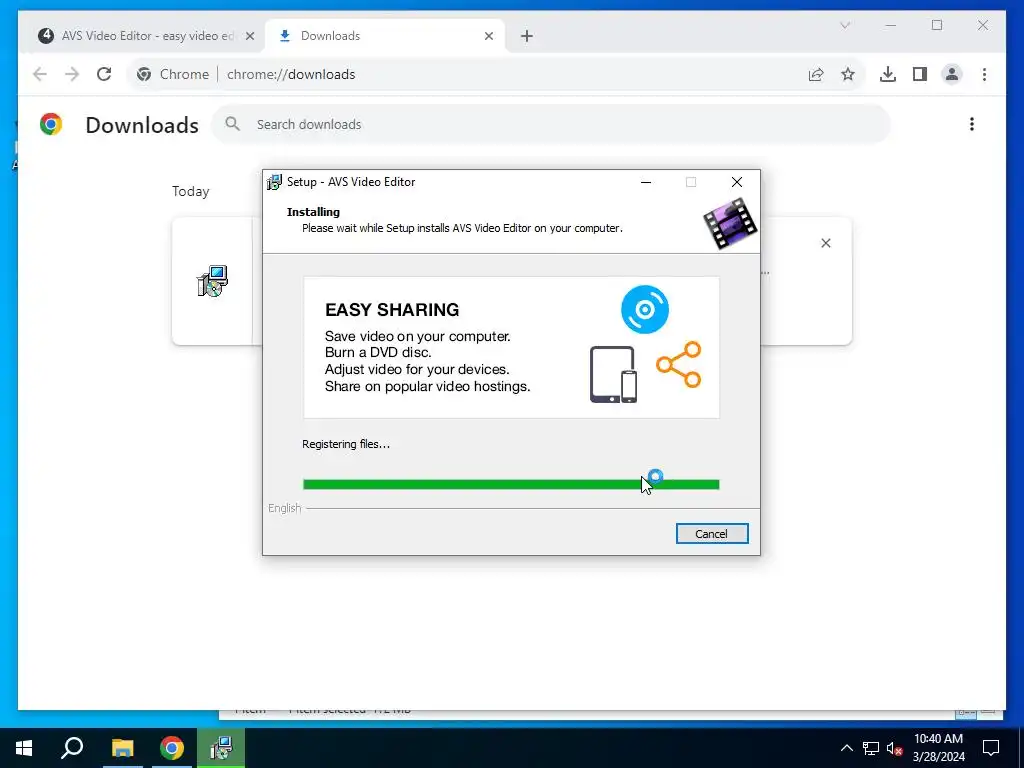Screen dimensions: 1024x768
Task: Cancel the AVS Video Editor installation
Action: pyautogui.click(x=712, y=534)
